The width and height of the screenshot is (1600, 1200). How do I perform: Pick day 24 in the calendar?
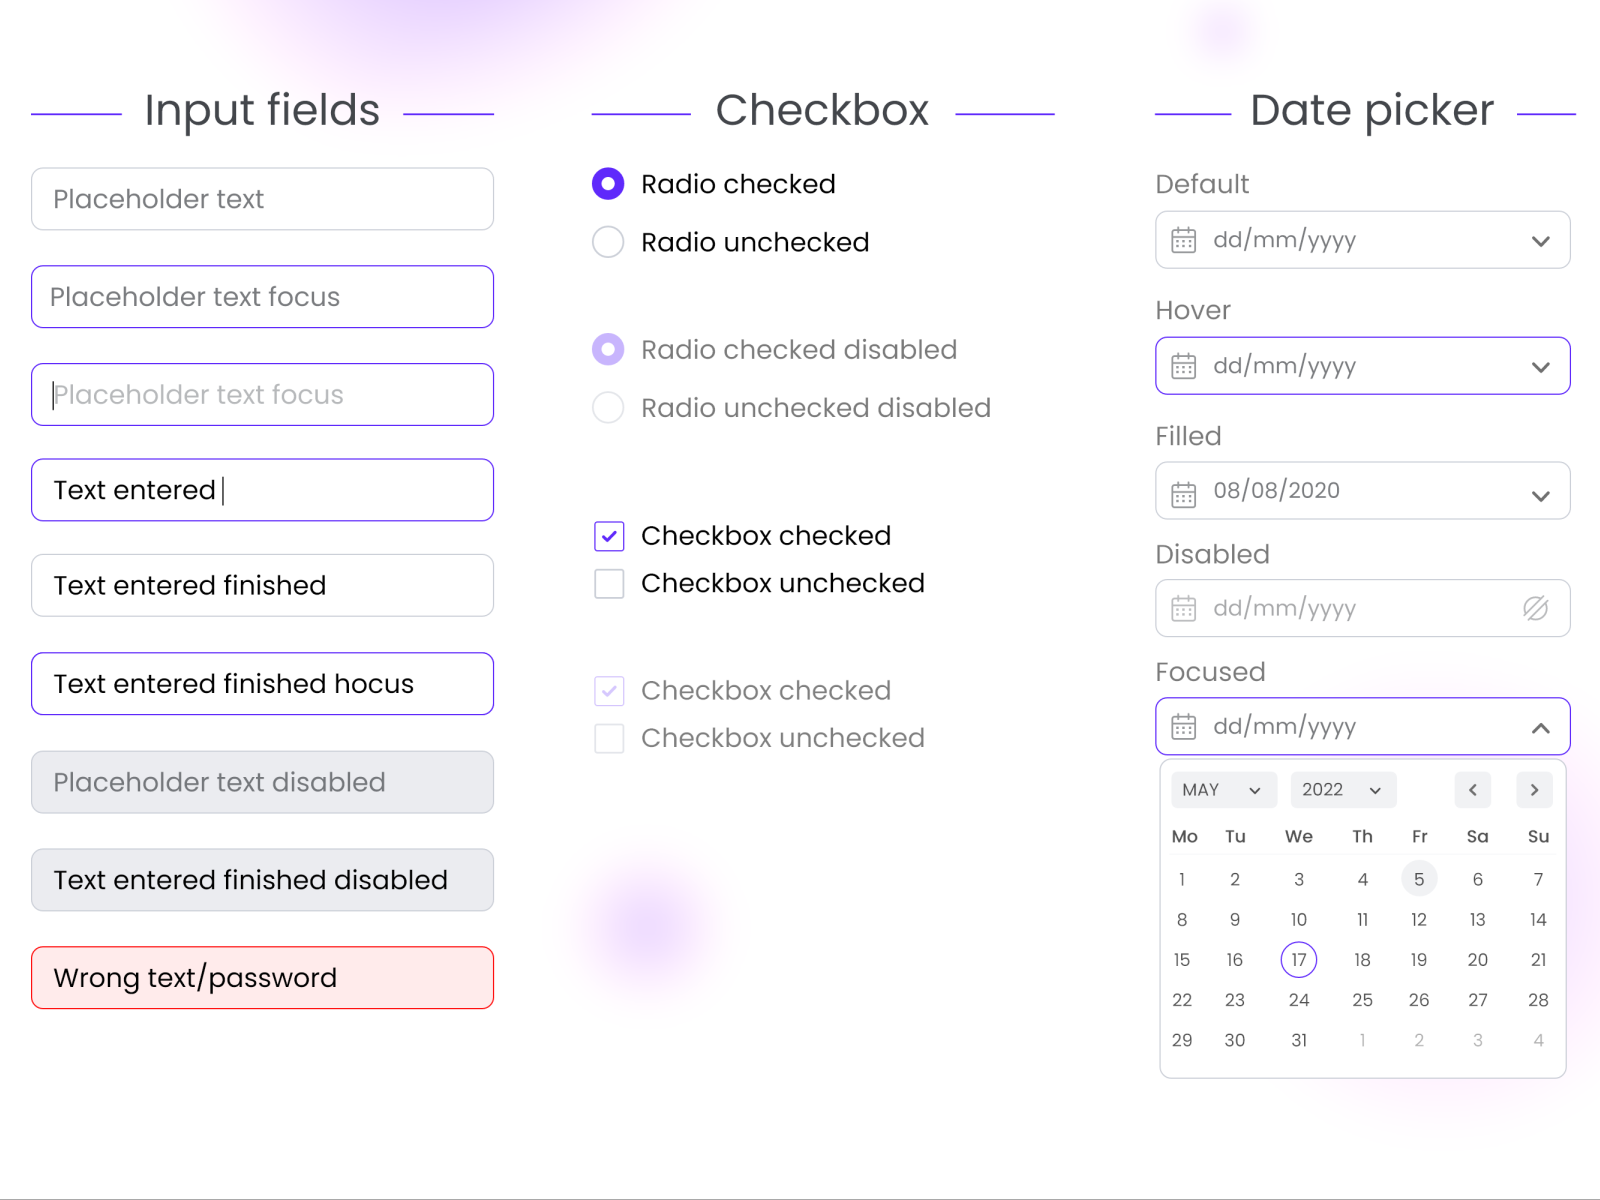pos(1298,1000)
